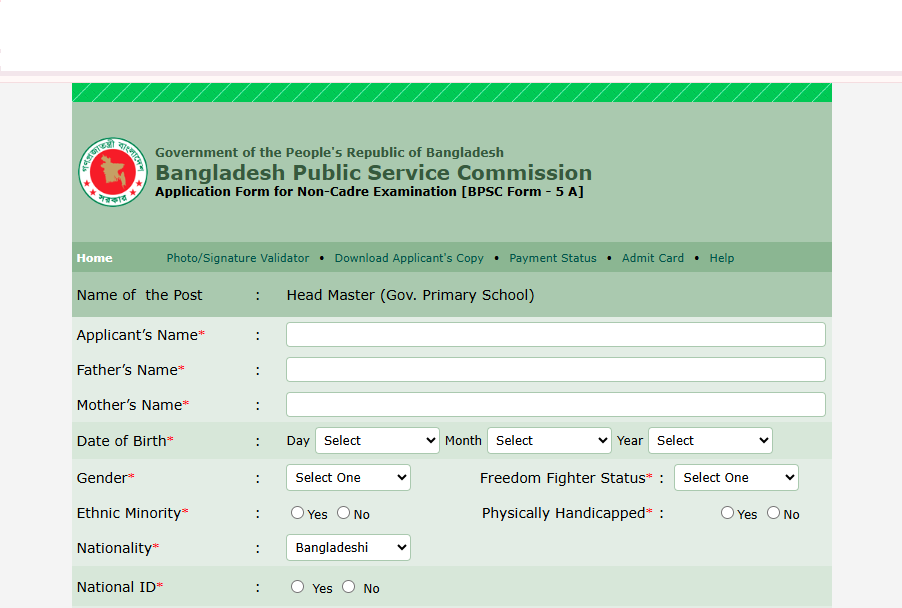
Task: Open the Gender selection dropdown
Action: (348, 478)
